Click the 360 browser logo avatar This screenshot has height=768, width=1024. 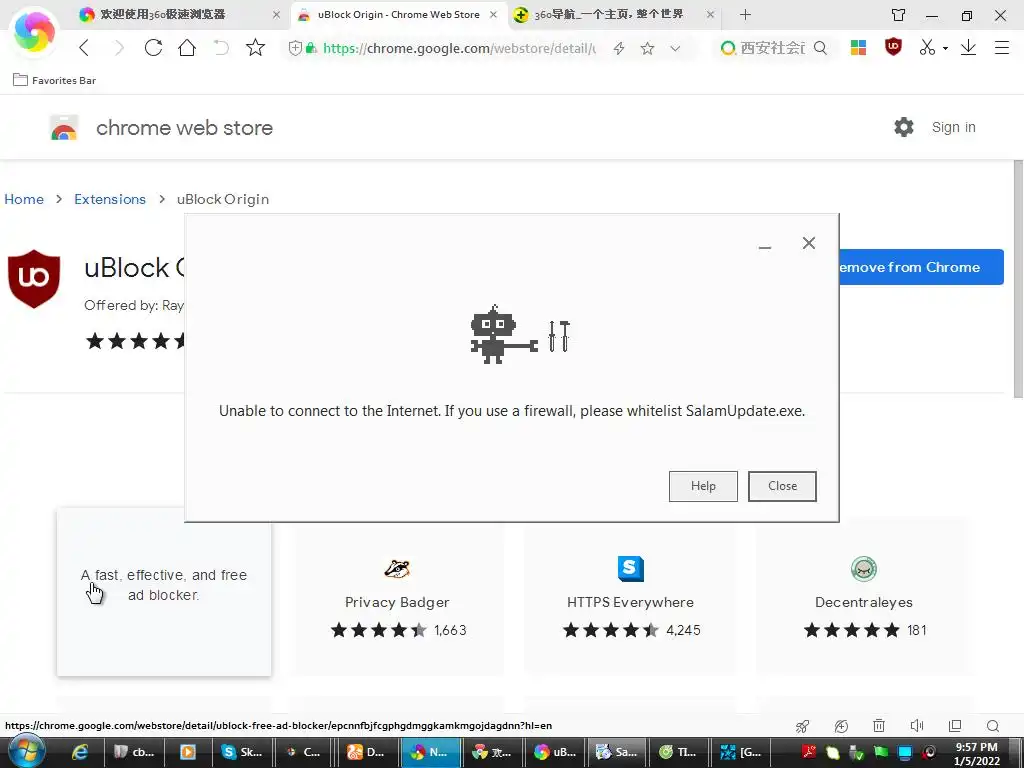tap(34, 31)
